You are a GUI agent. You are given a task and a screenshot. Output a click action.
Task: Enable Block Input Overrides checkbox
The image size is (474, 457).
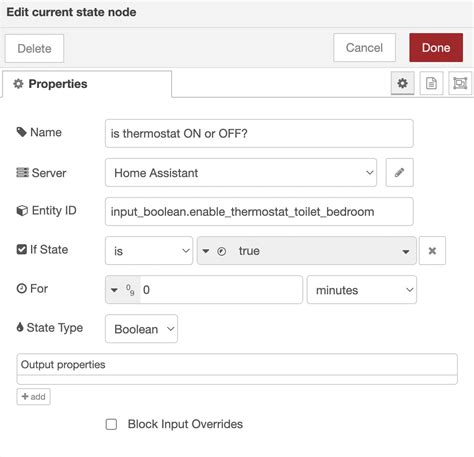(111, 424)
